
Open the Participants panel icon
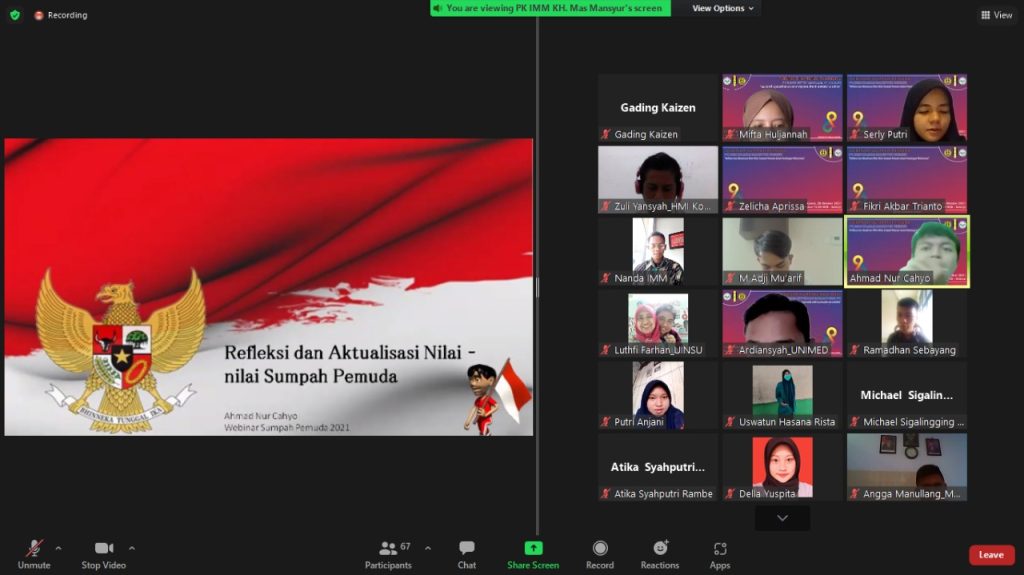point(388,548)
